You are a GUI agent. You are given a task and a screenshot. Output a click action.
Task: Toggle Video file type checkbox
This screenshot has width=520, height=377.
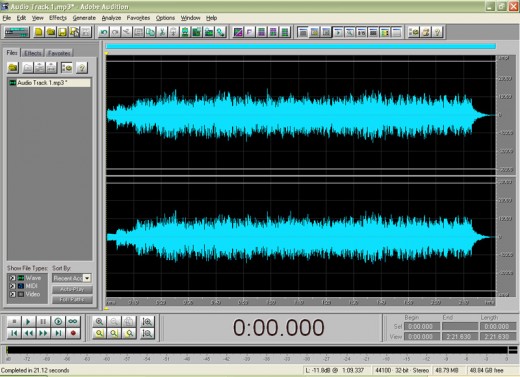pos(12,294)
